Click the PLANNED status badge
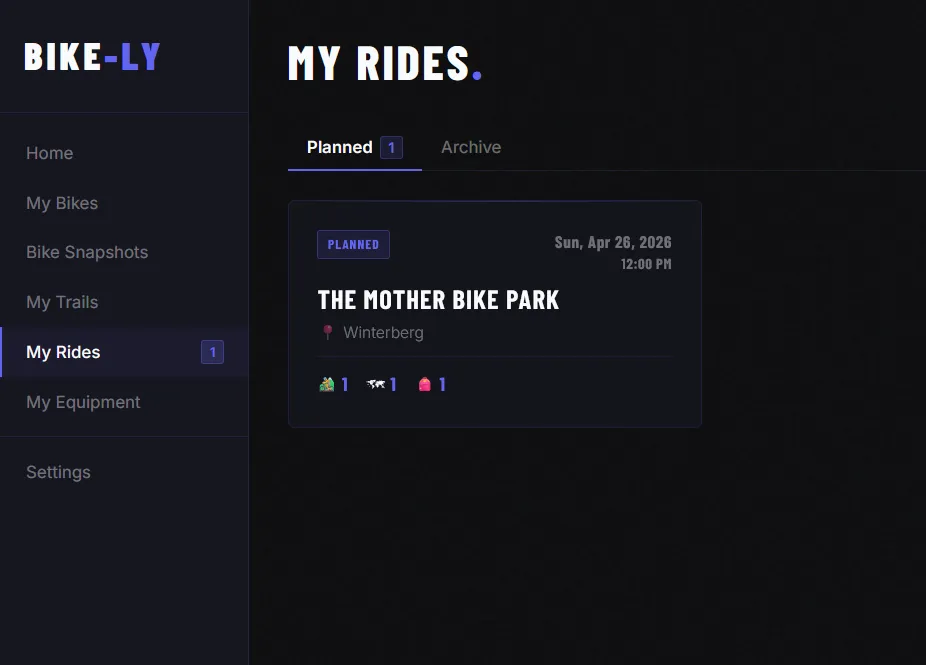Viewport: 926px width, 665px height. point(353,244)
